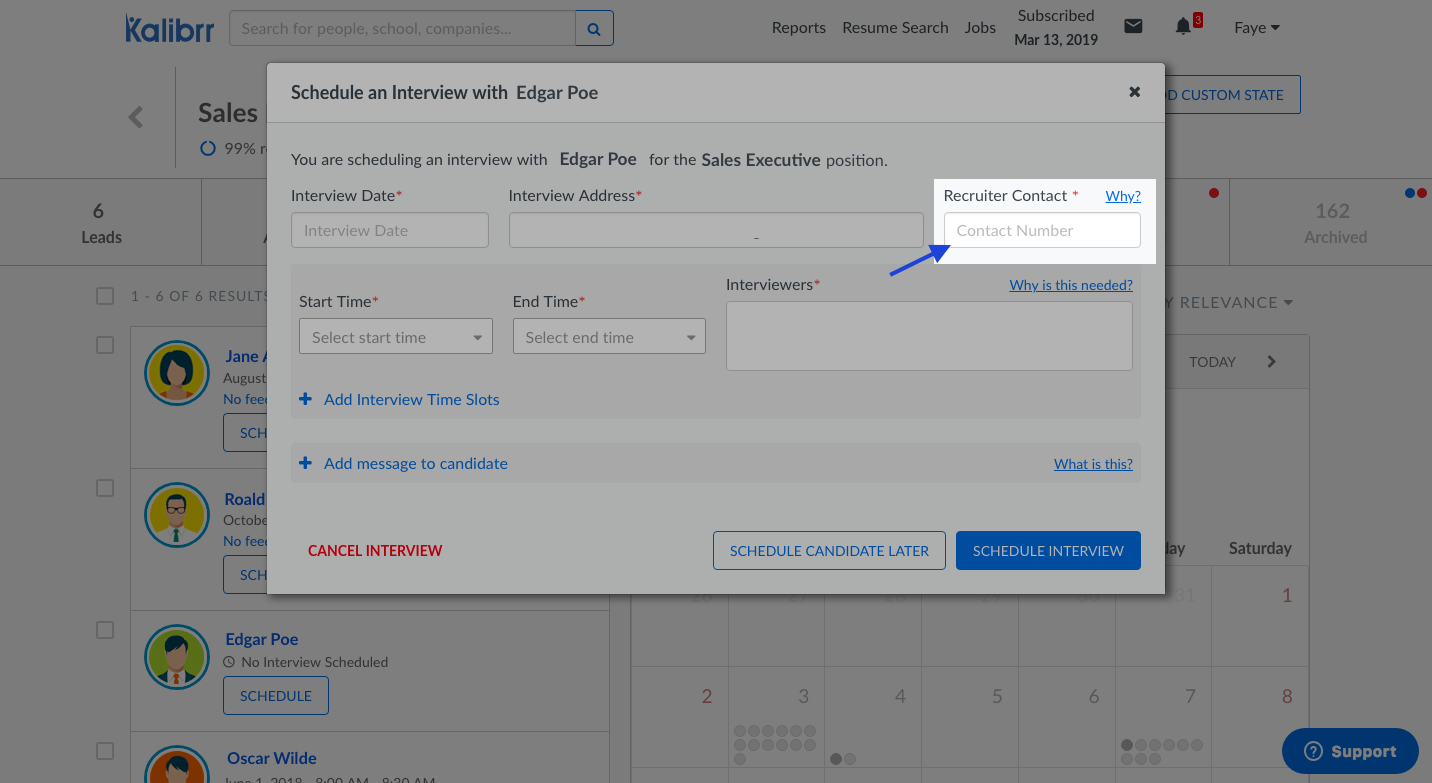1432x783 pixels.
Task: Open the Select start time dropdown
Action: (396, 338)
